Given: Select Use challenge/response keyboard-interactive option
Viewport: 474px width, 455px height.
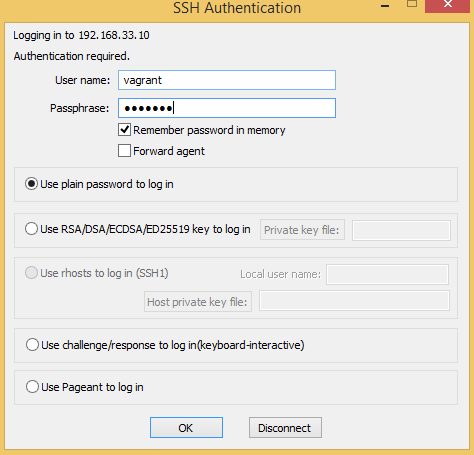Looking at the screenshot, I should click(x=32, y=345).
